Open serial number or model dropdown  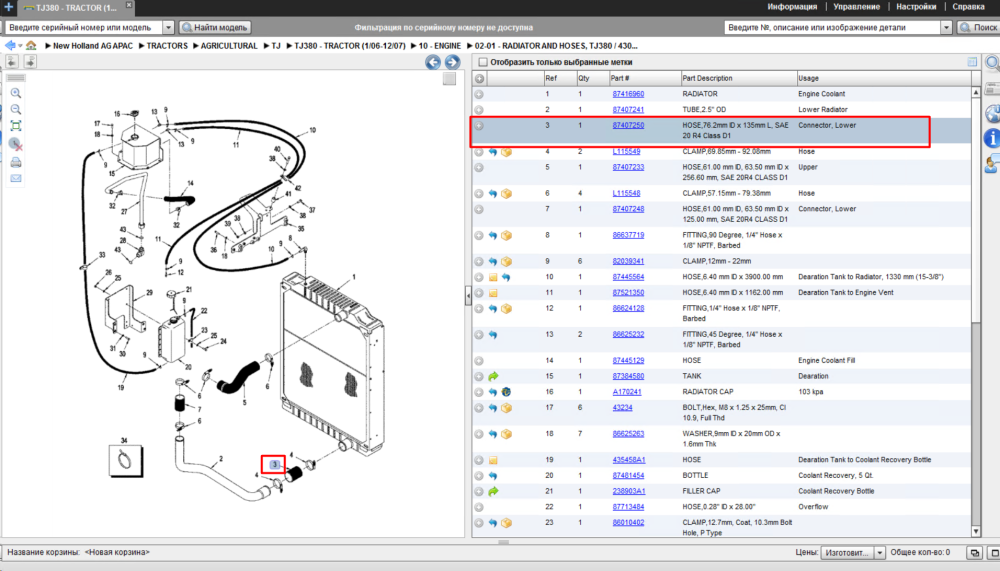(x=168, y=27)
